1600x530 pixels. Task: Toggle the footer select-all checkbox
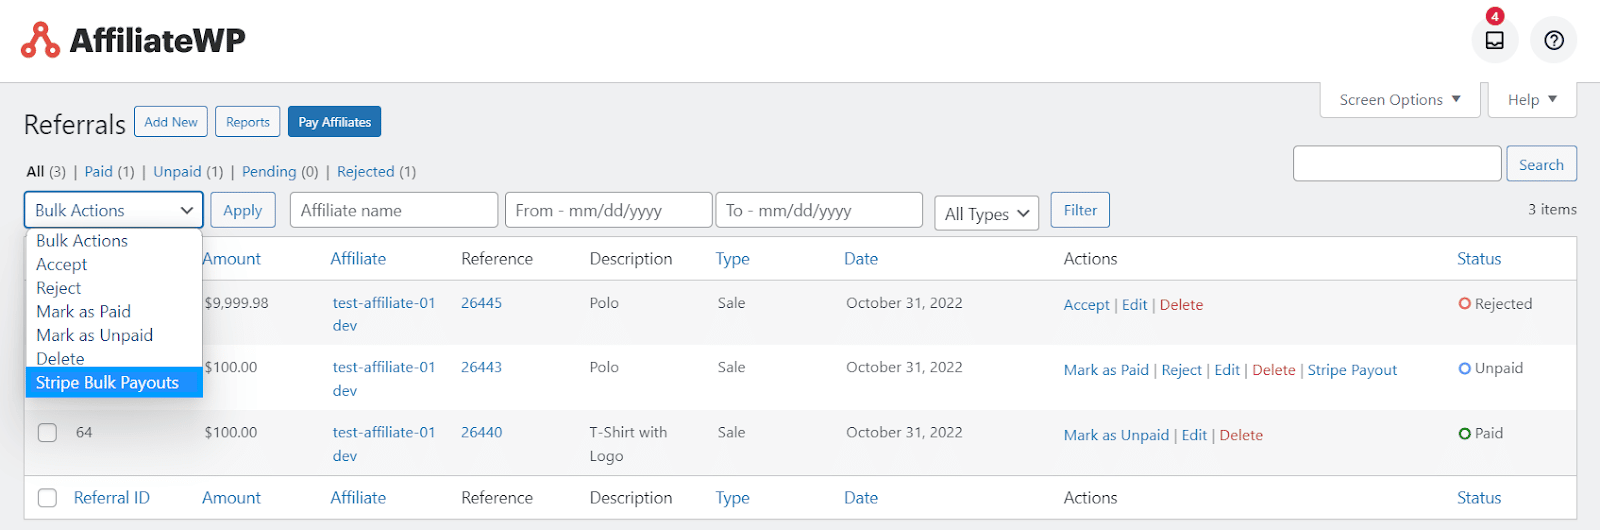pos(47,498)
